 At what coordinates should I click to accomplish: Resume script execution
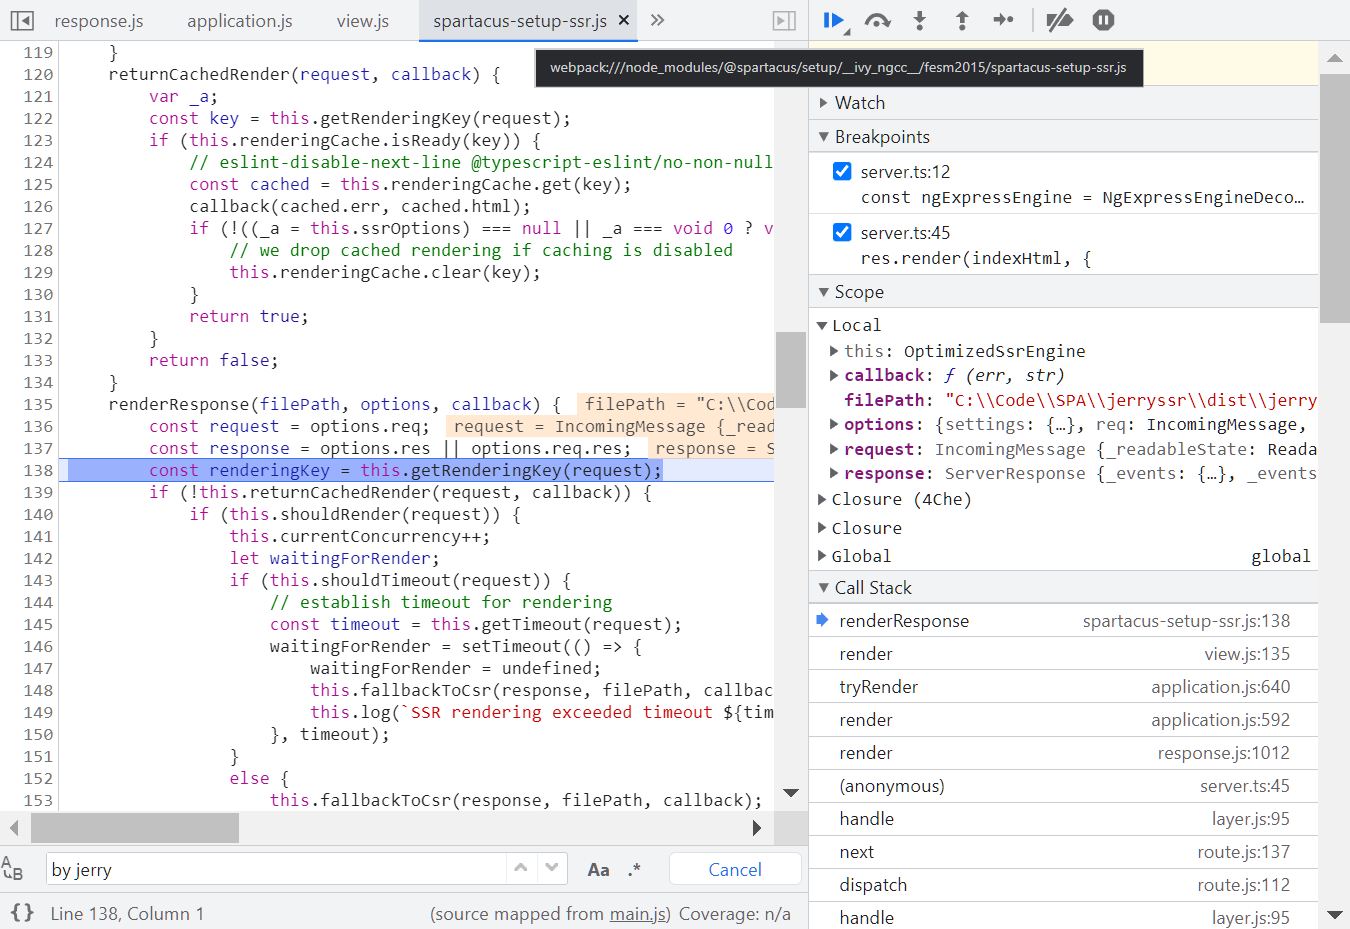(x=834, y=20)
